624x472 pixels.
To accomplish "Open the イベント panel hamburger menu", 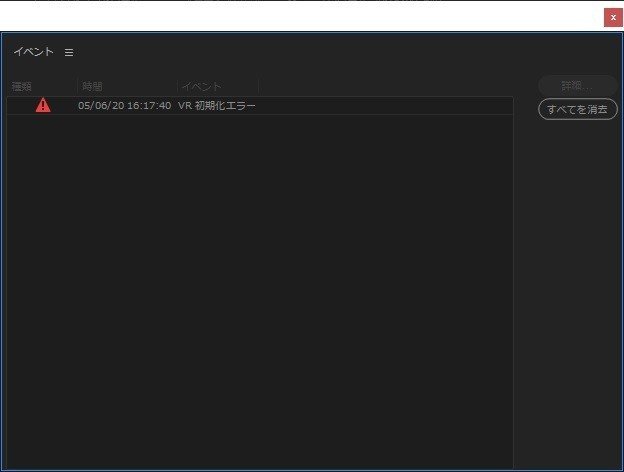I will (x=69, y=53).
